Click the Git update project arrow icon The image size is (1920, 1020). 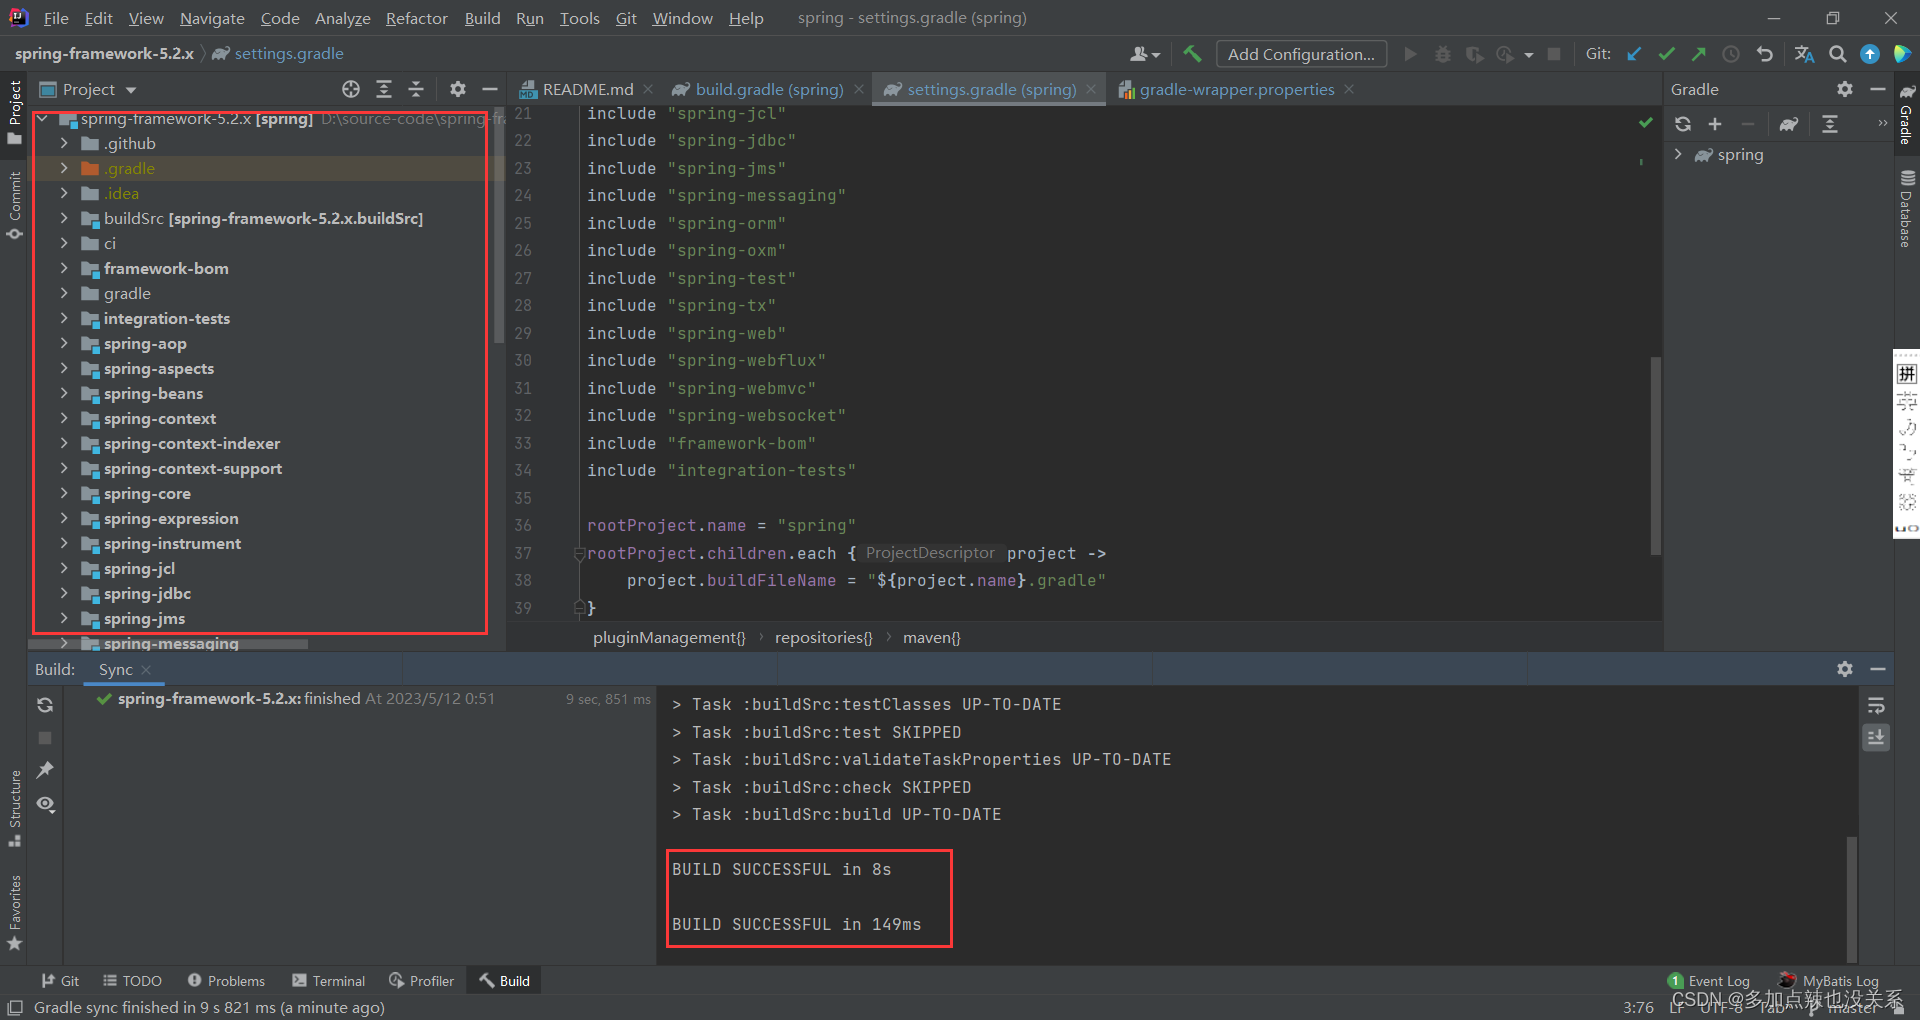coord(1634,54)
